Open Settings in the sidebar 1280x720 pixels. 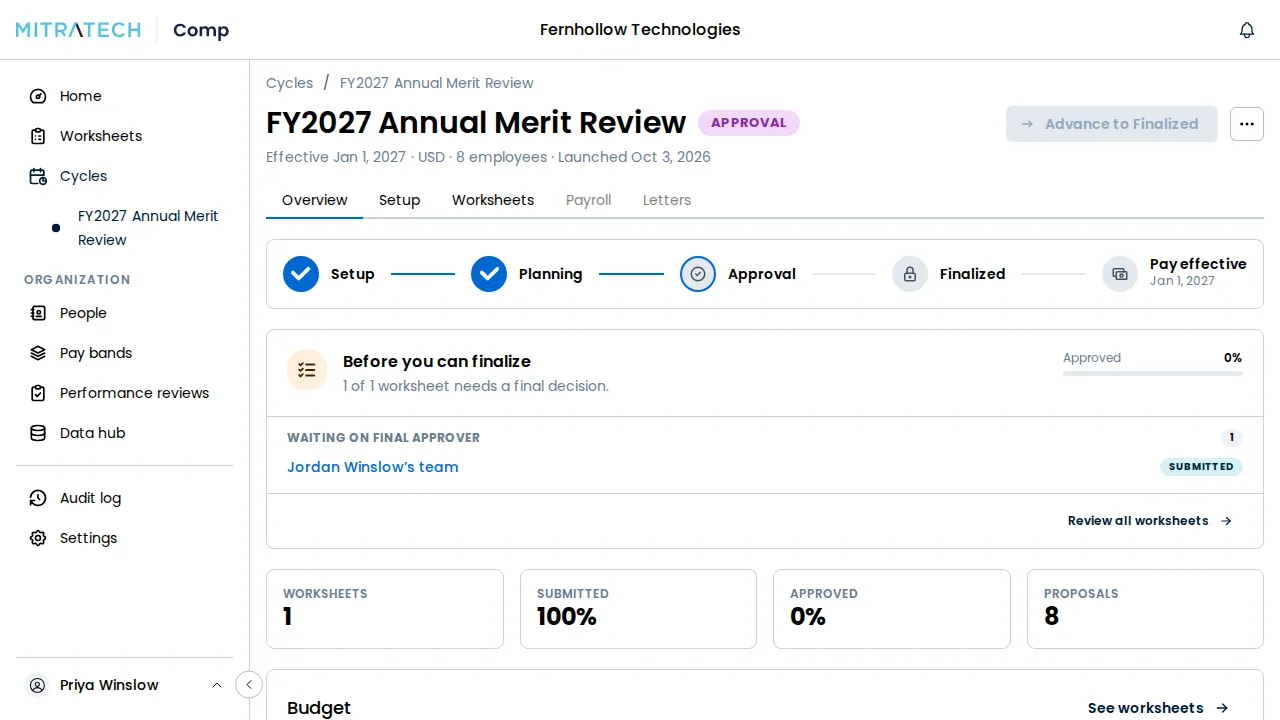pos(124,538)
